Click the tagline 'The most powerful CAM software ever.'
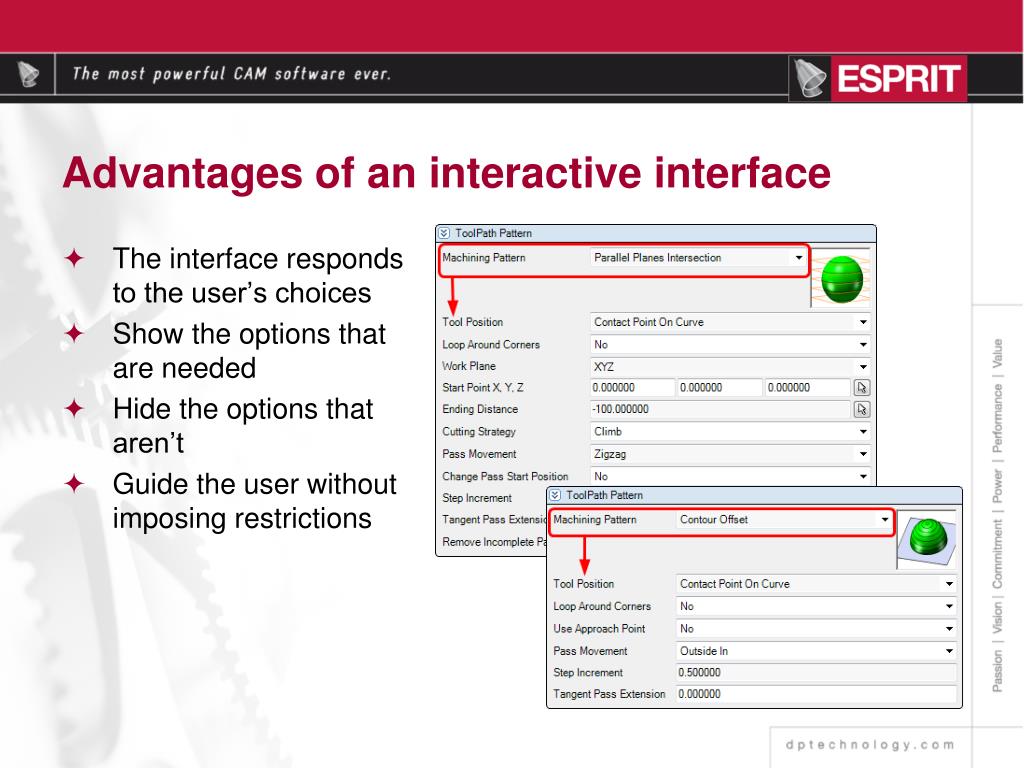This screenshot has height=768, width=1024. click(231, 74)
